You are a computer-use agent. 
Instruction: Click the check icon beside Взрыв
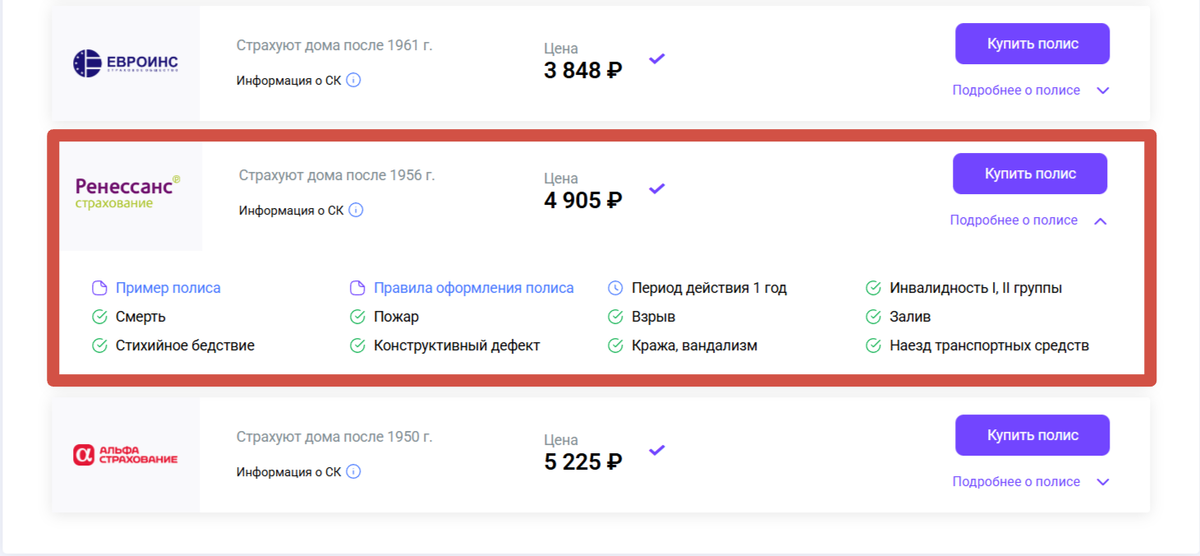[615, 317]
